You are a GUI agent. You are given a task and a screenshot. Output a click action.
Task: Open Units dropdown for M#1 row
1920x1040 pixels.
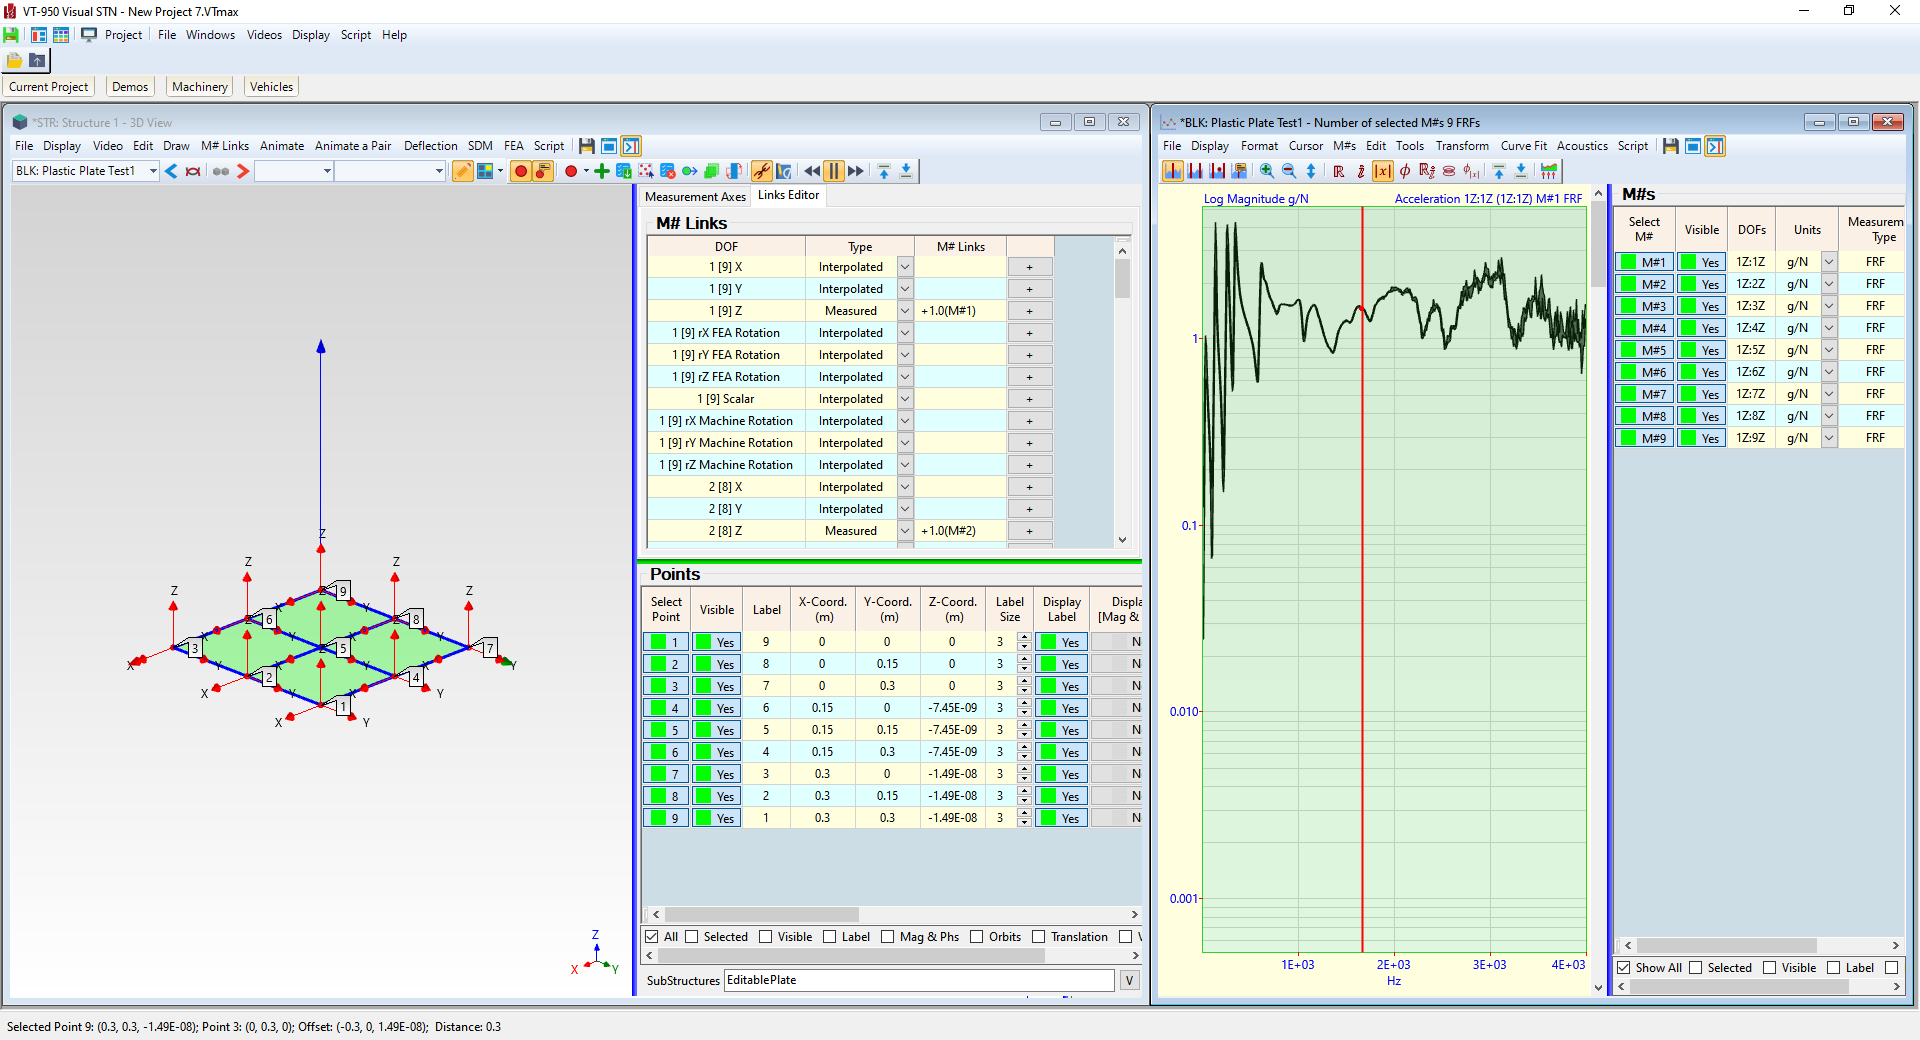[1829, 262]
